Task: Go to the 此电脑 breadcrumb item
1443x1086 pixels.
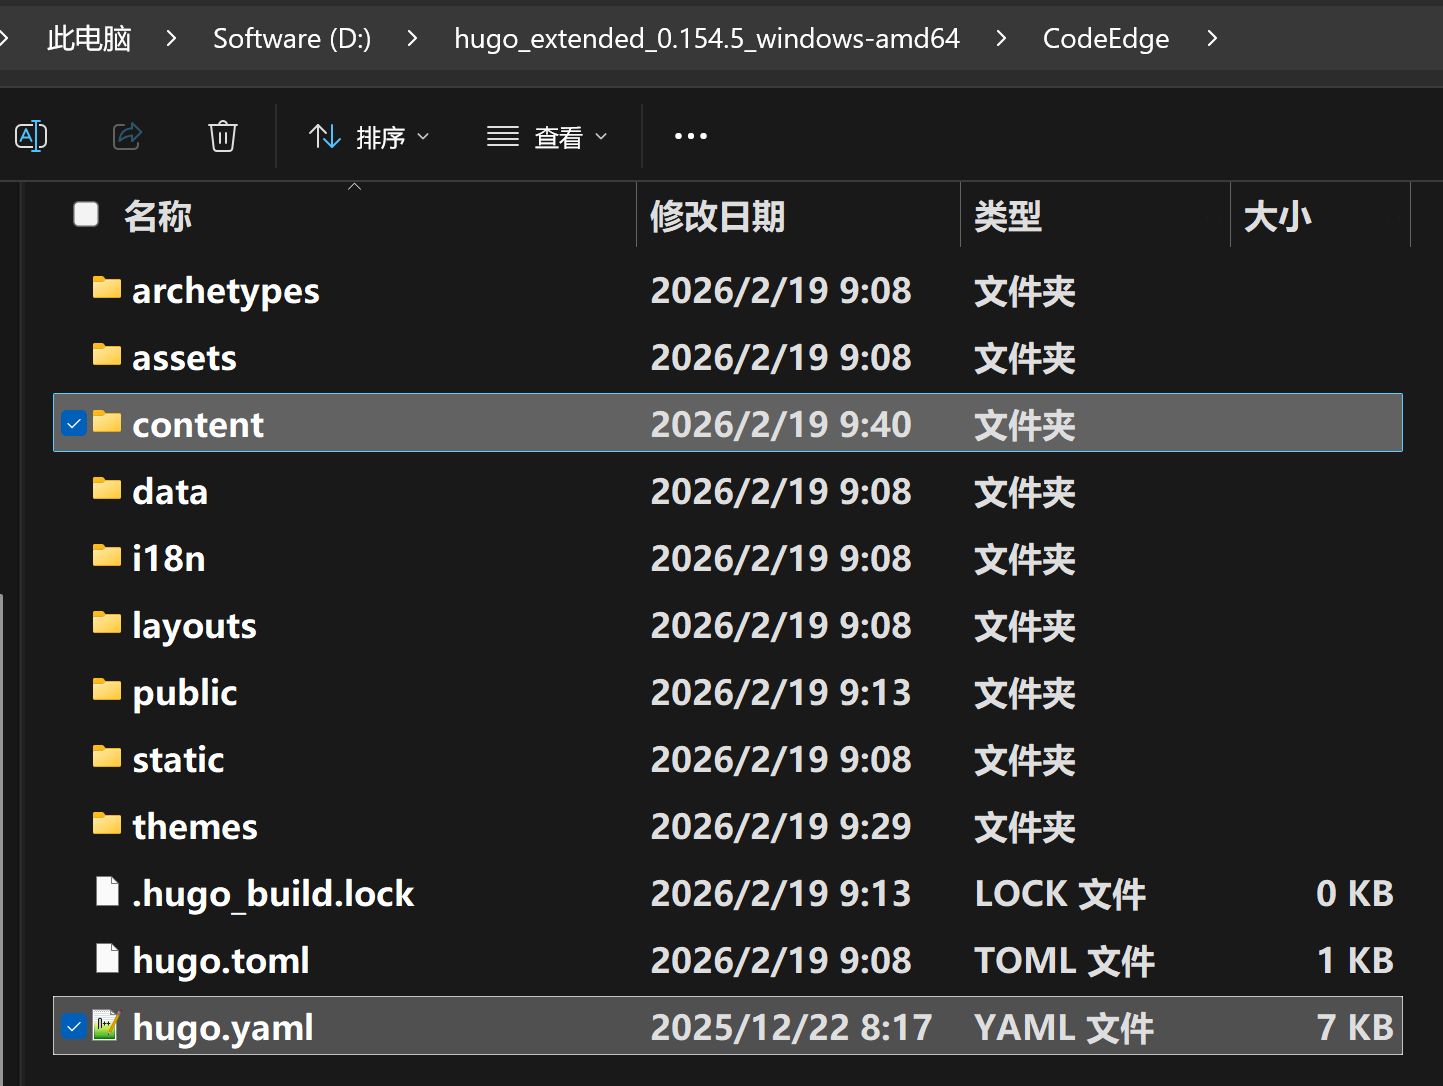Action: [89, 39]
